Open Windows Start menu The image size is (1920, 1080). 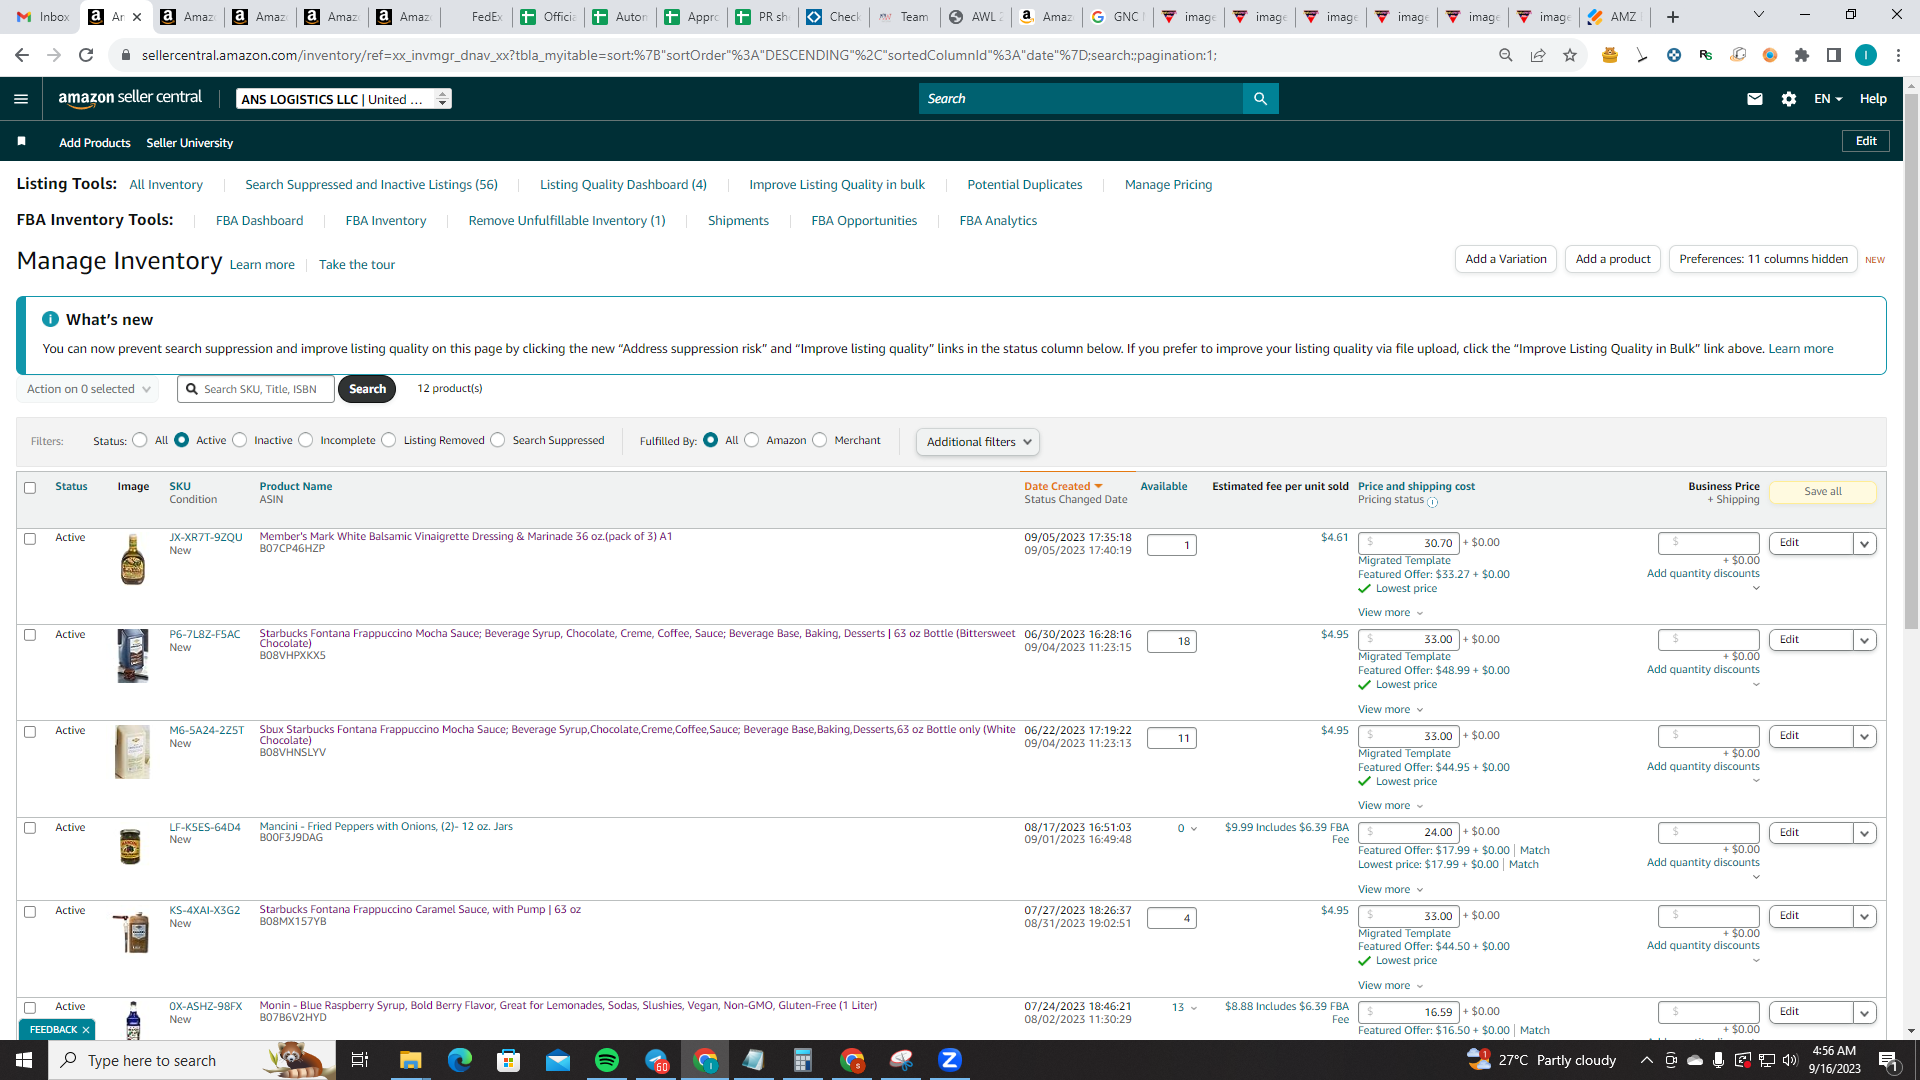coord(24,1060)
